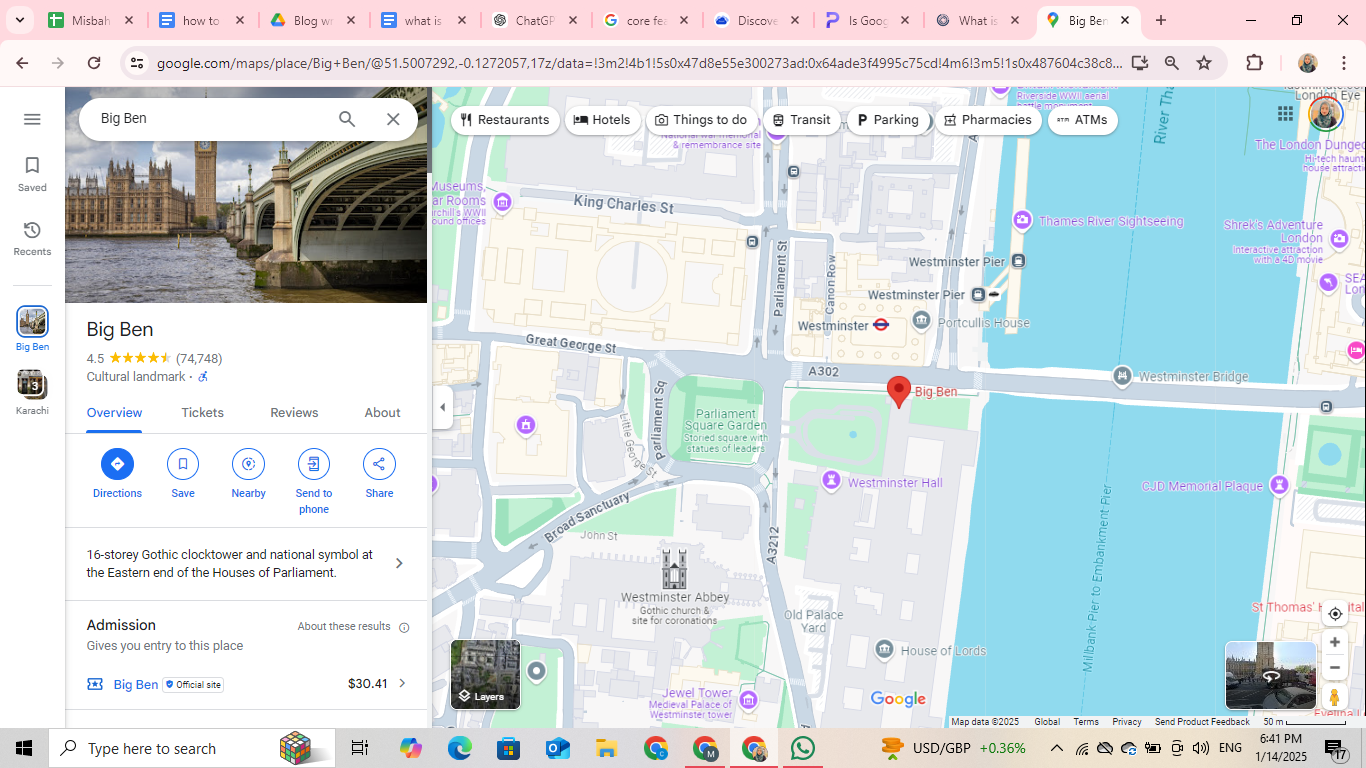Image resolution: width=1366 pixels, height=768 pixels.
Task: Select the Portcullis House marker
Action: pos(921,320)
